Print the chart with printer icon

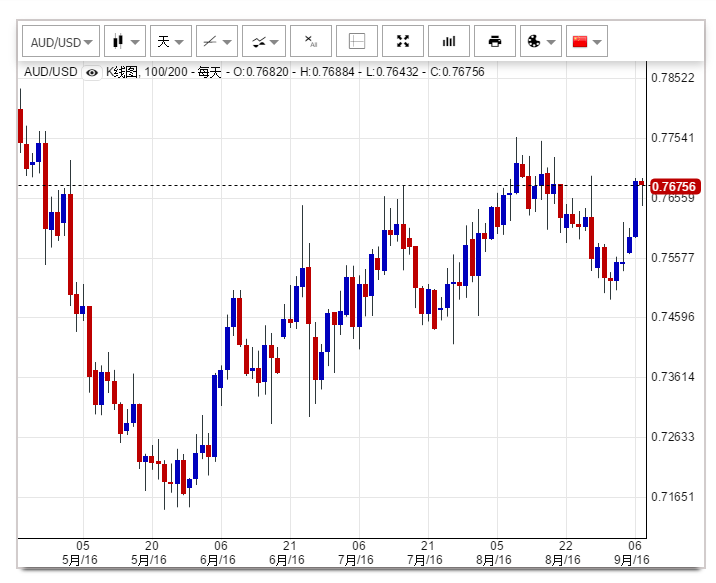(x=495, y=42)
